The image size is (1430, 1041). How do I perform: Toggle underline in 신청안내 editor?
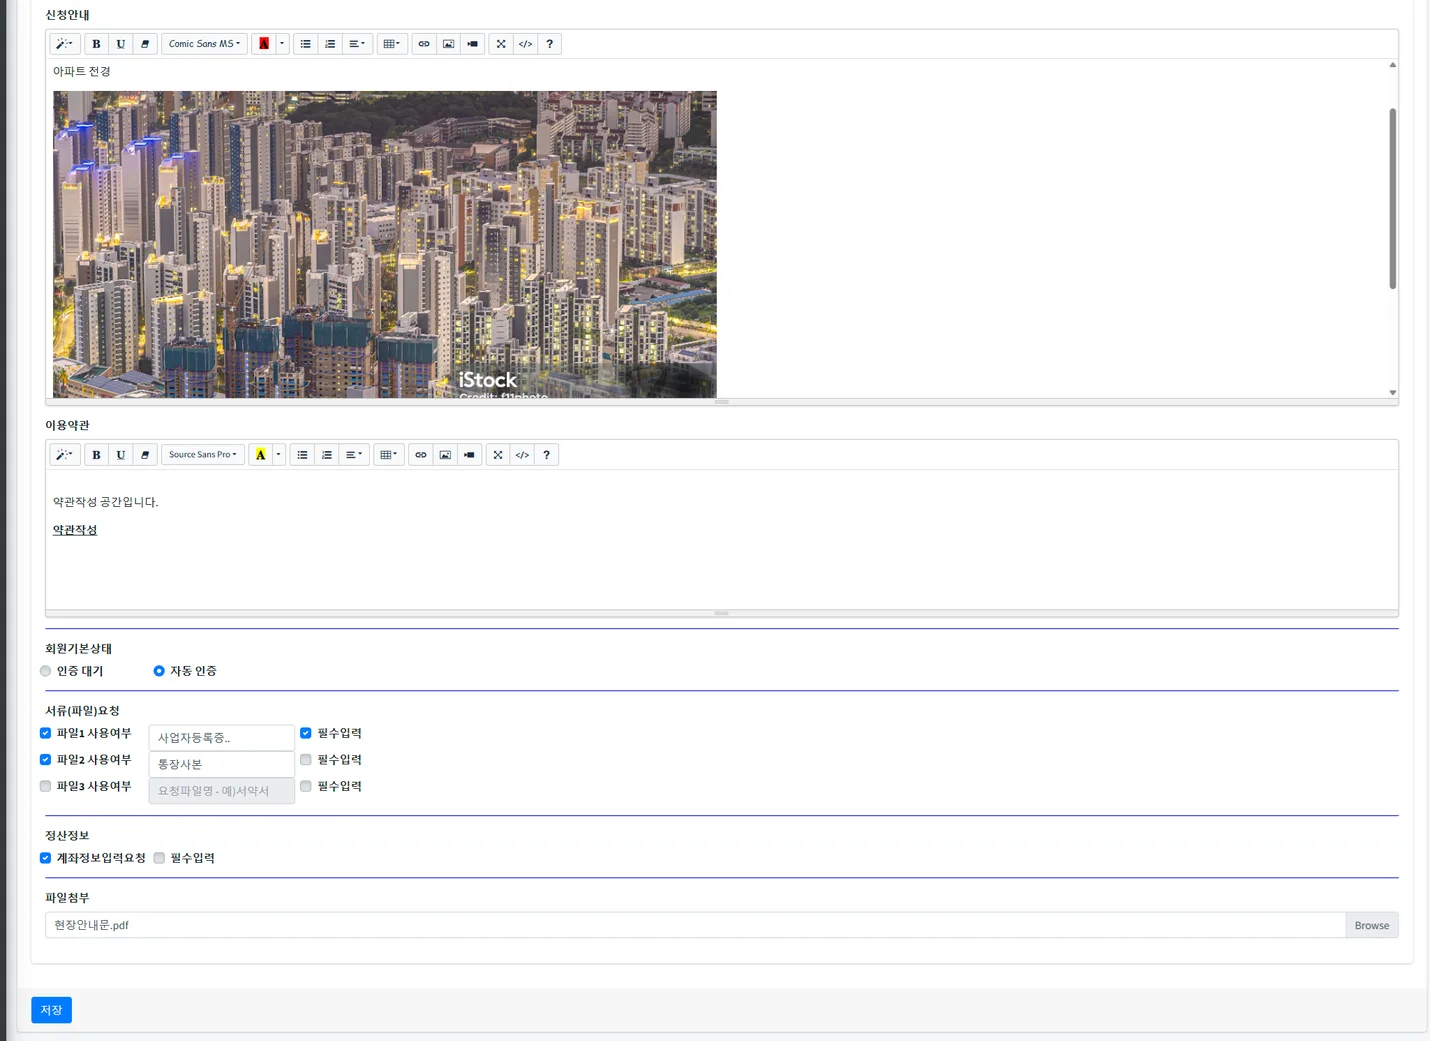(121, 44)
